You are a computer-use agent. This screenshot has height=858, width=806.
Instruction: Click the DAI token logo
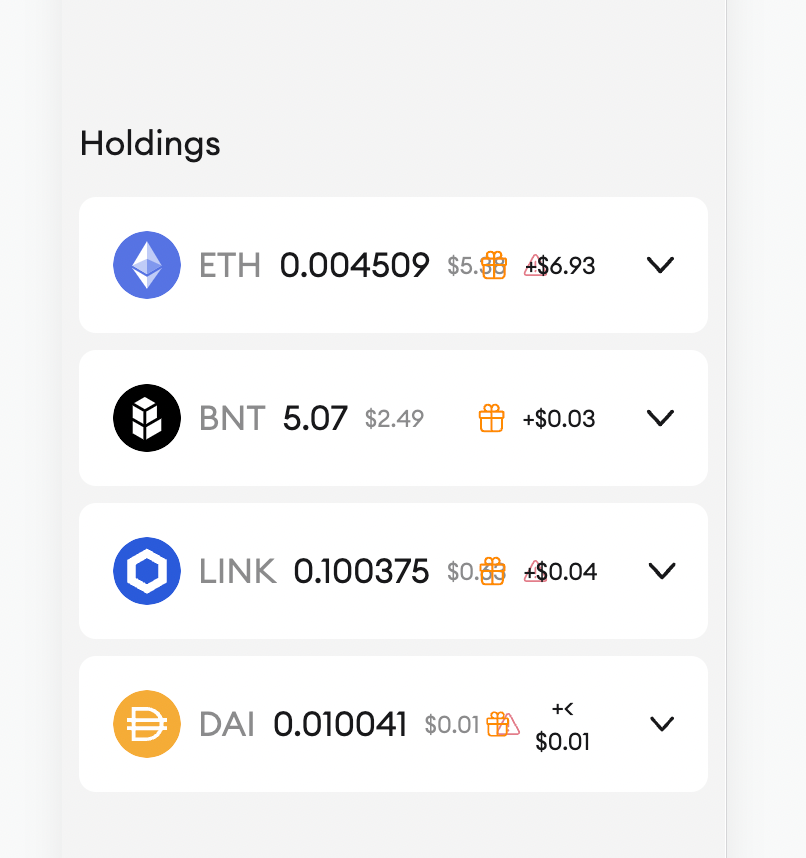tap(147, 723)
